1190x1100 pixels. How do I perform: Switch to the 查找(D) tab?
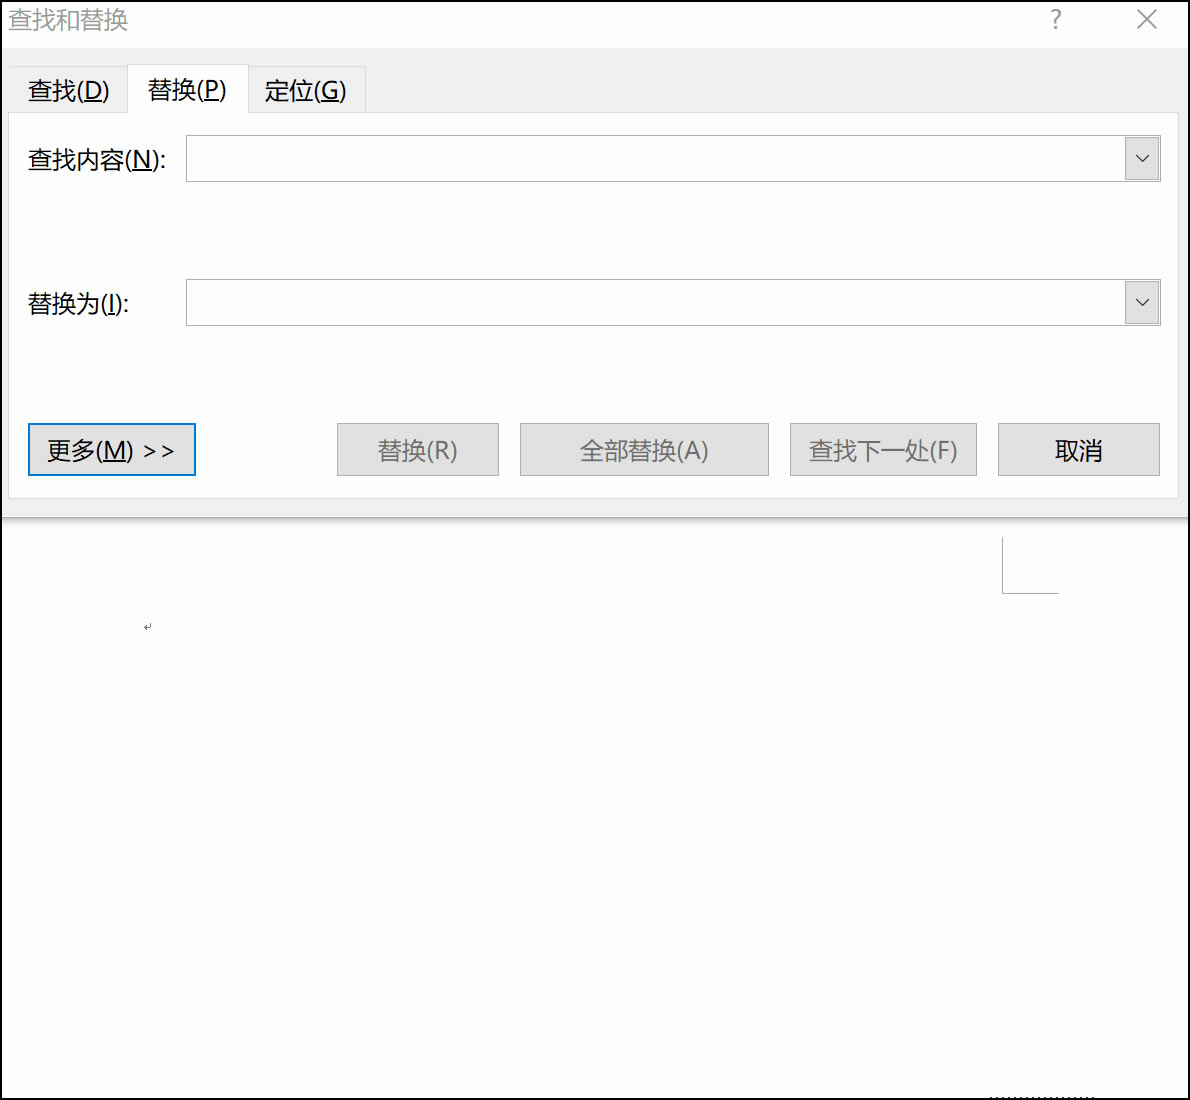pyautogui.click(x=68, y=90)
